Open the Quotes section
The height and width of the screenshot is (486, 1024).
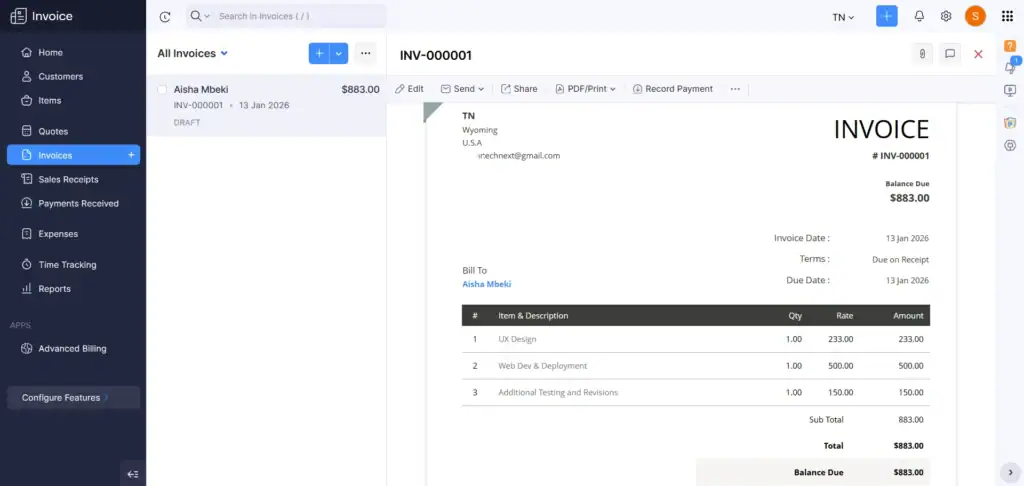[73, 131]
